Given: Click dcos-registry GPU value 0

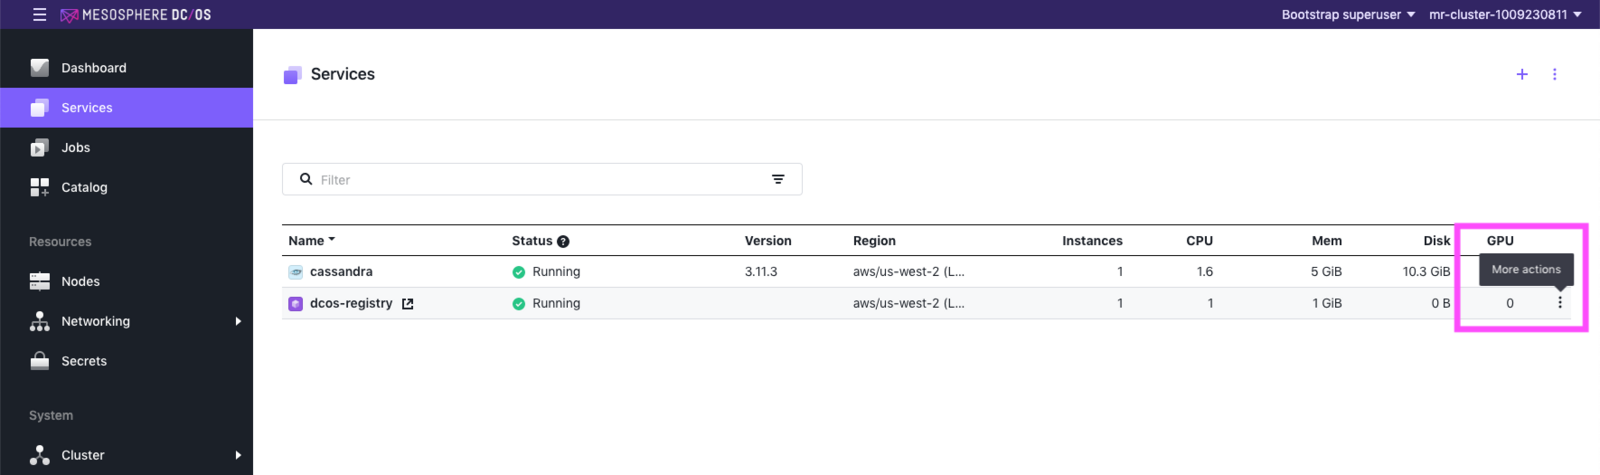Looking at the screenshot, I should point(1510,303).
